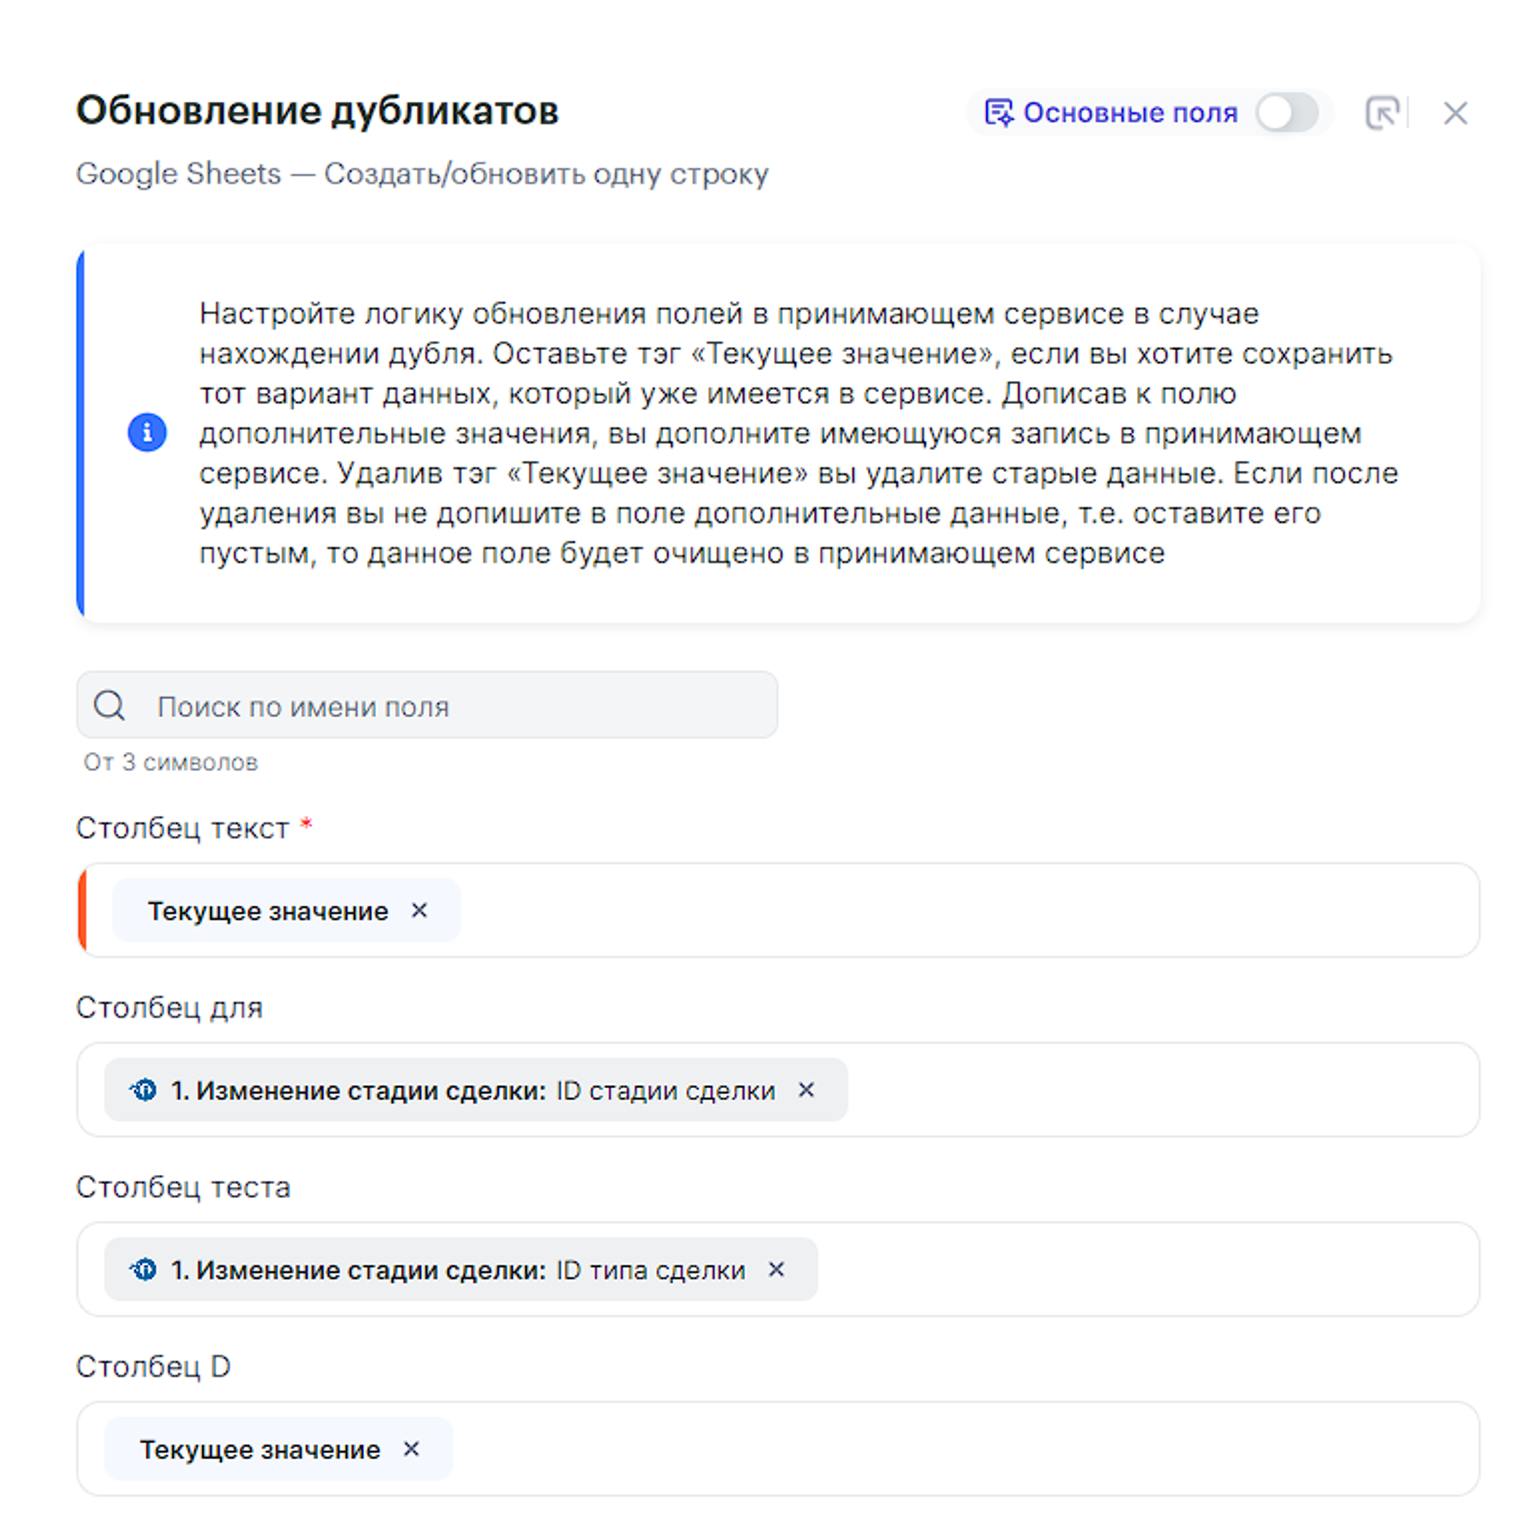The height and width of the screenshot is (1530, 1540).
Task: Focus the Поиск по имени поля field
Action: pyautogui.click(x=450, y=706)
